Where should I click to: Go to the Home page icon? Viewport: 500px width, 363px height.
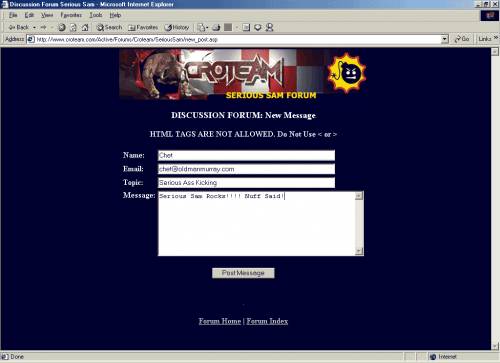pos(85,27)
